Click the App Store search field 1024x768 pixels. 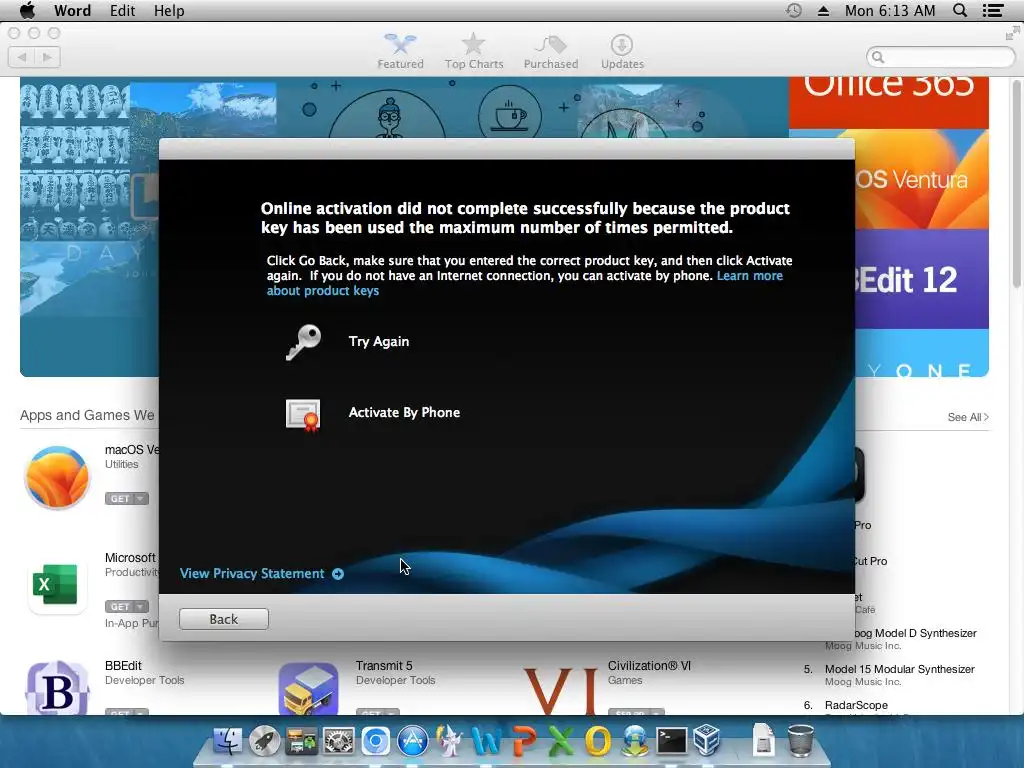click(941, 57)
